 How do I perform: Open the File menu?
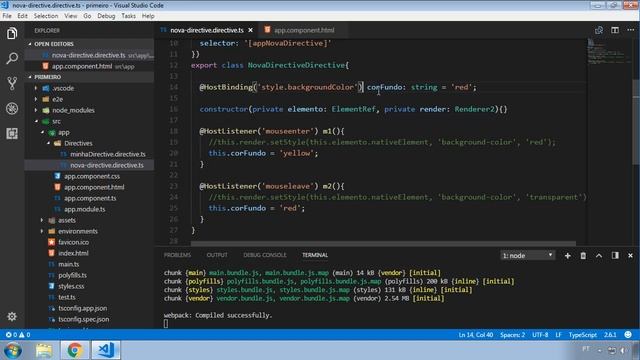(7, 16)
